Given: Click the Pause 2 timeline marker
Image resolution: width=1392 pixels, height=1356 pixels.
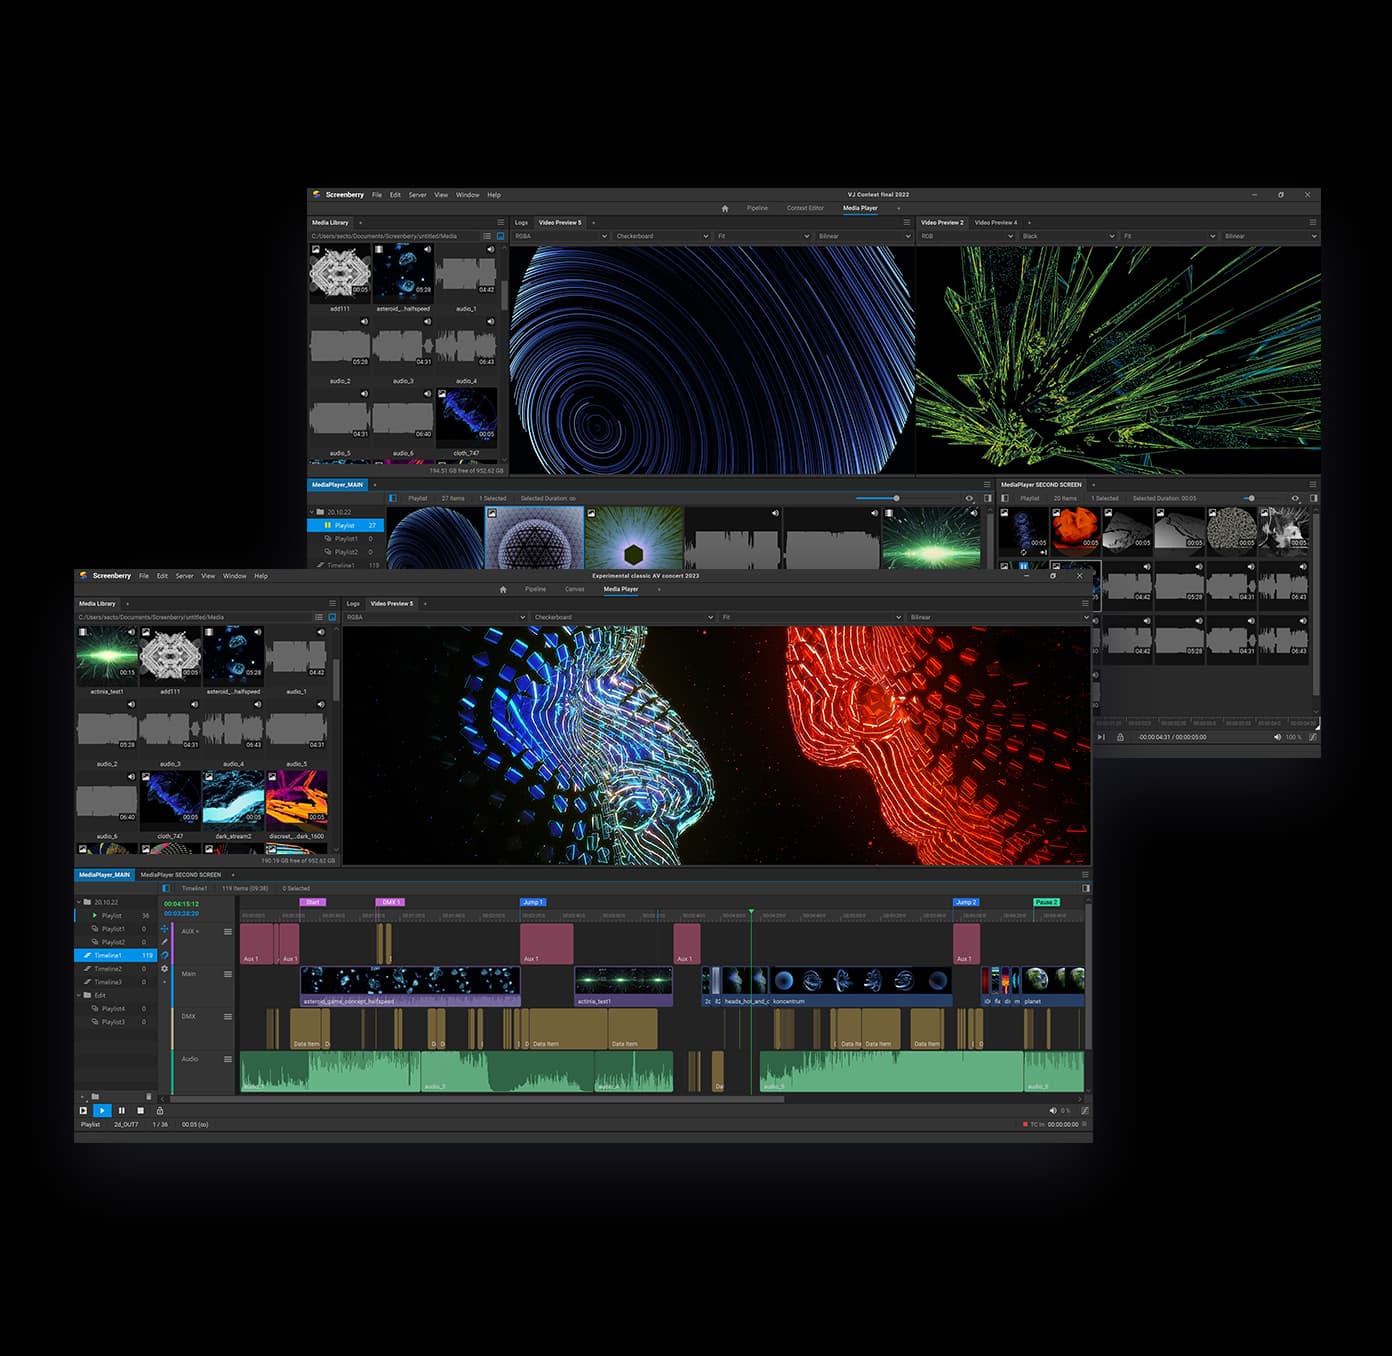Looking at the screenshot, I should tap(1046, 902).
